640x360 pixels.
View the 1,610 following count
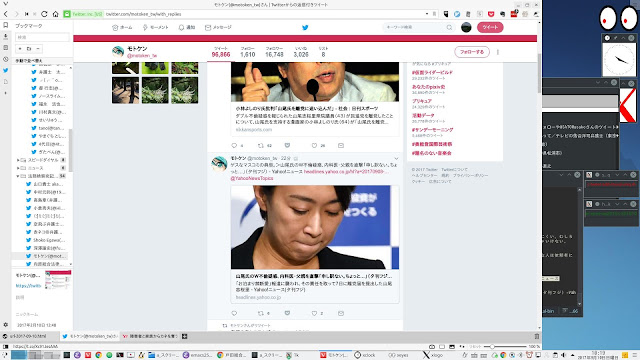click(247, 52)
